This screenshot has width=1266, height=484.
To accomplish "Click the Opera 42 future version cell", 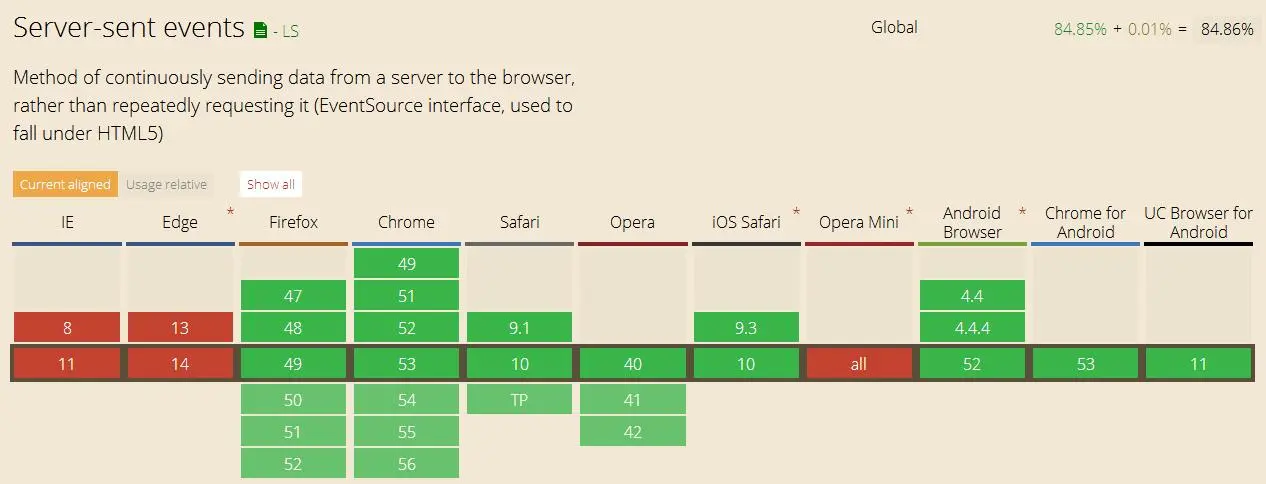I will pos(633,431).
